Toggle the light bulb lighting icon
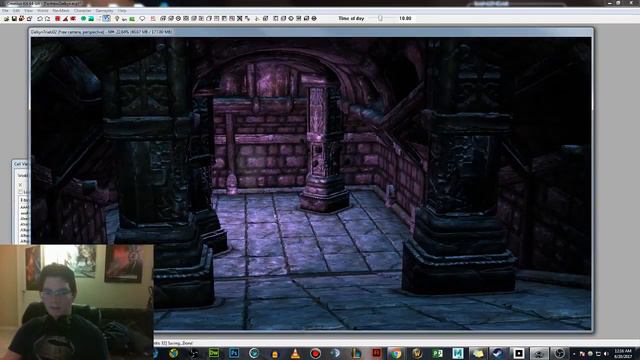This screenshot has height=360, width=640. click(x=117, y=18)
